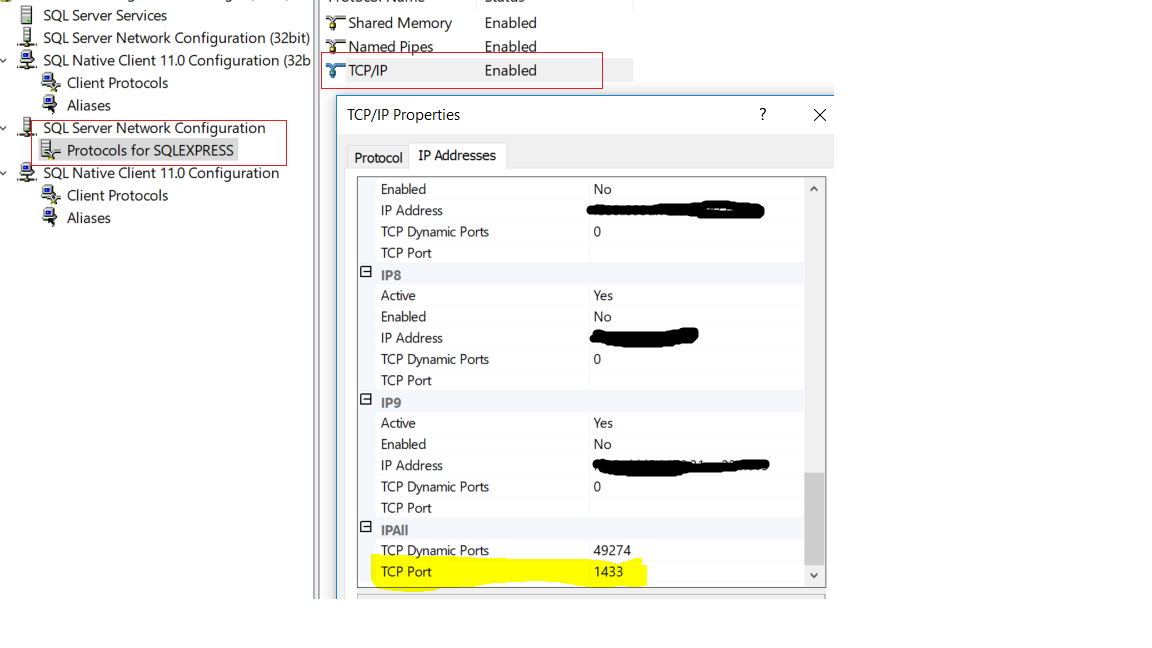Click the IPAll TCP Port value 1433

pyautogui.click(x=608, y=572)
